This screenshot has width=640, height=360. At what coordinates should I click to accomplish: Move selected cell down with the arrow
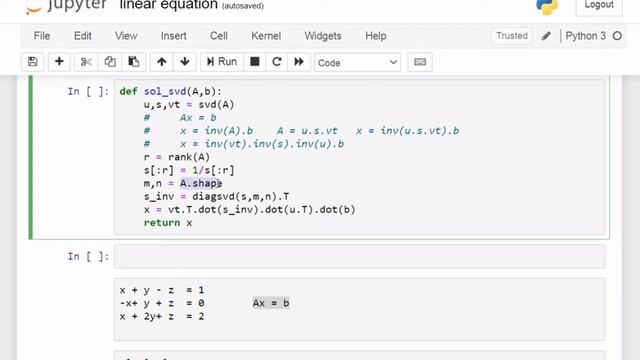click(184, 62)
